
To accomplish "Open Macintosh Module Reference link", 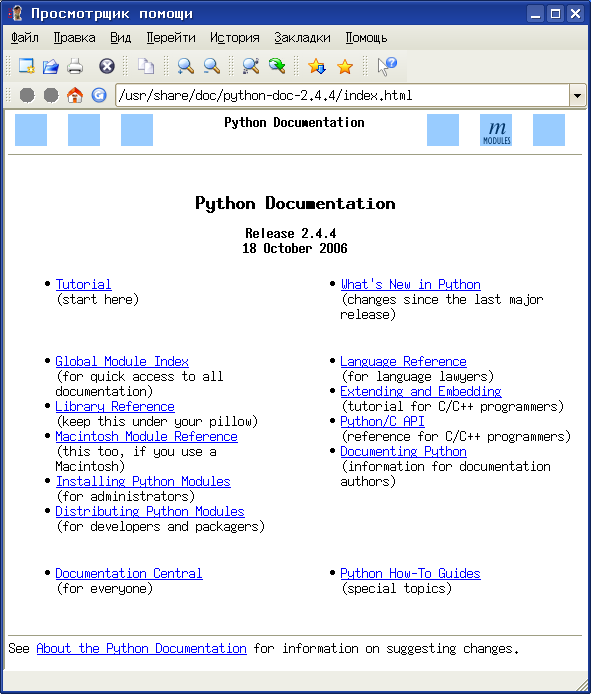I will click(147, 437).
